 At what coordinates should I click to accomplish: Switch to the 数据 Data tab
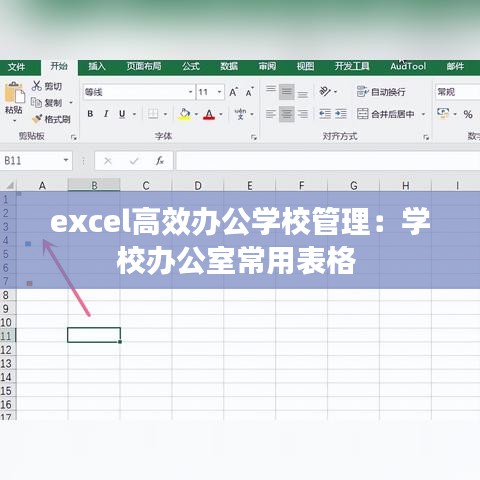pos(229,66)
